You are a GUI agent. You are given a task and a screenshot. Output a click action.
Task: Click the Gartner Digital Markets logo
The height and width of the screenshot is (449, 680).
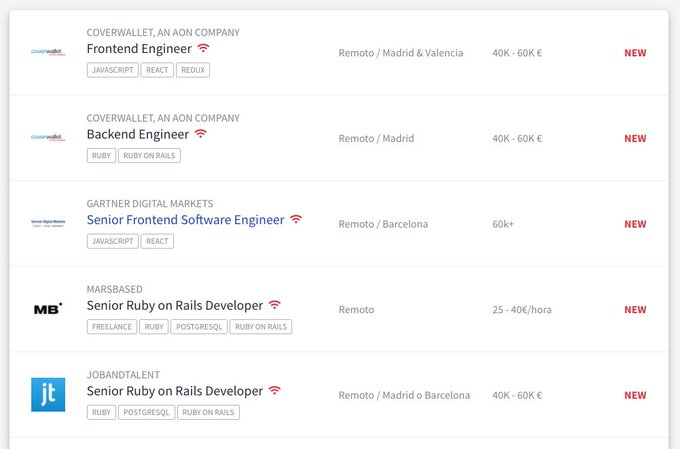coord(48,223)
